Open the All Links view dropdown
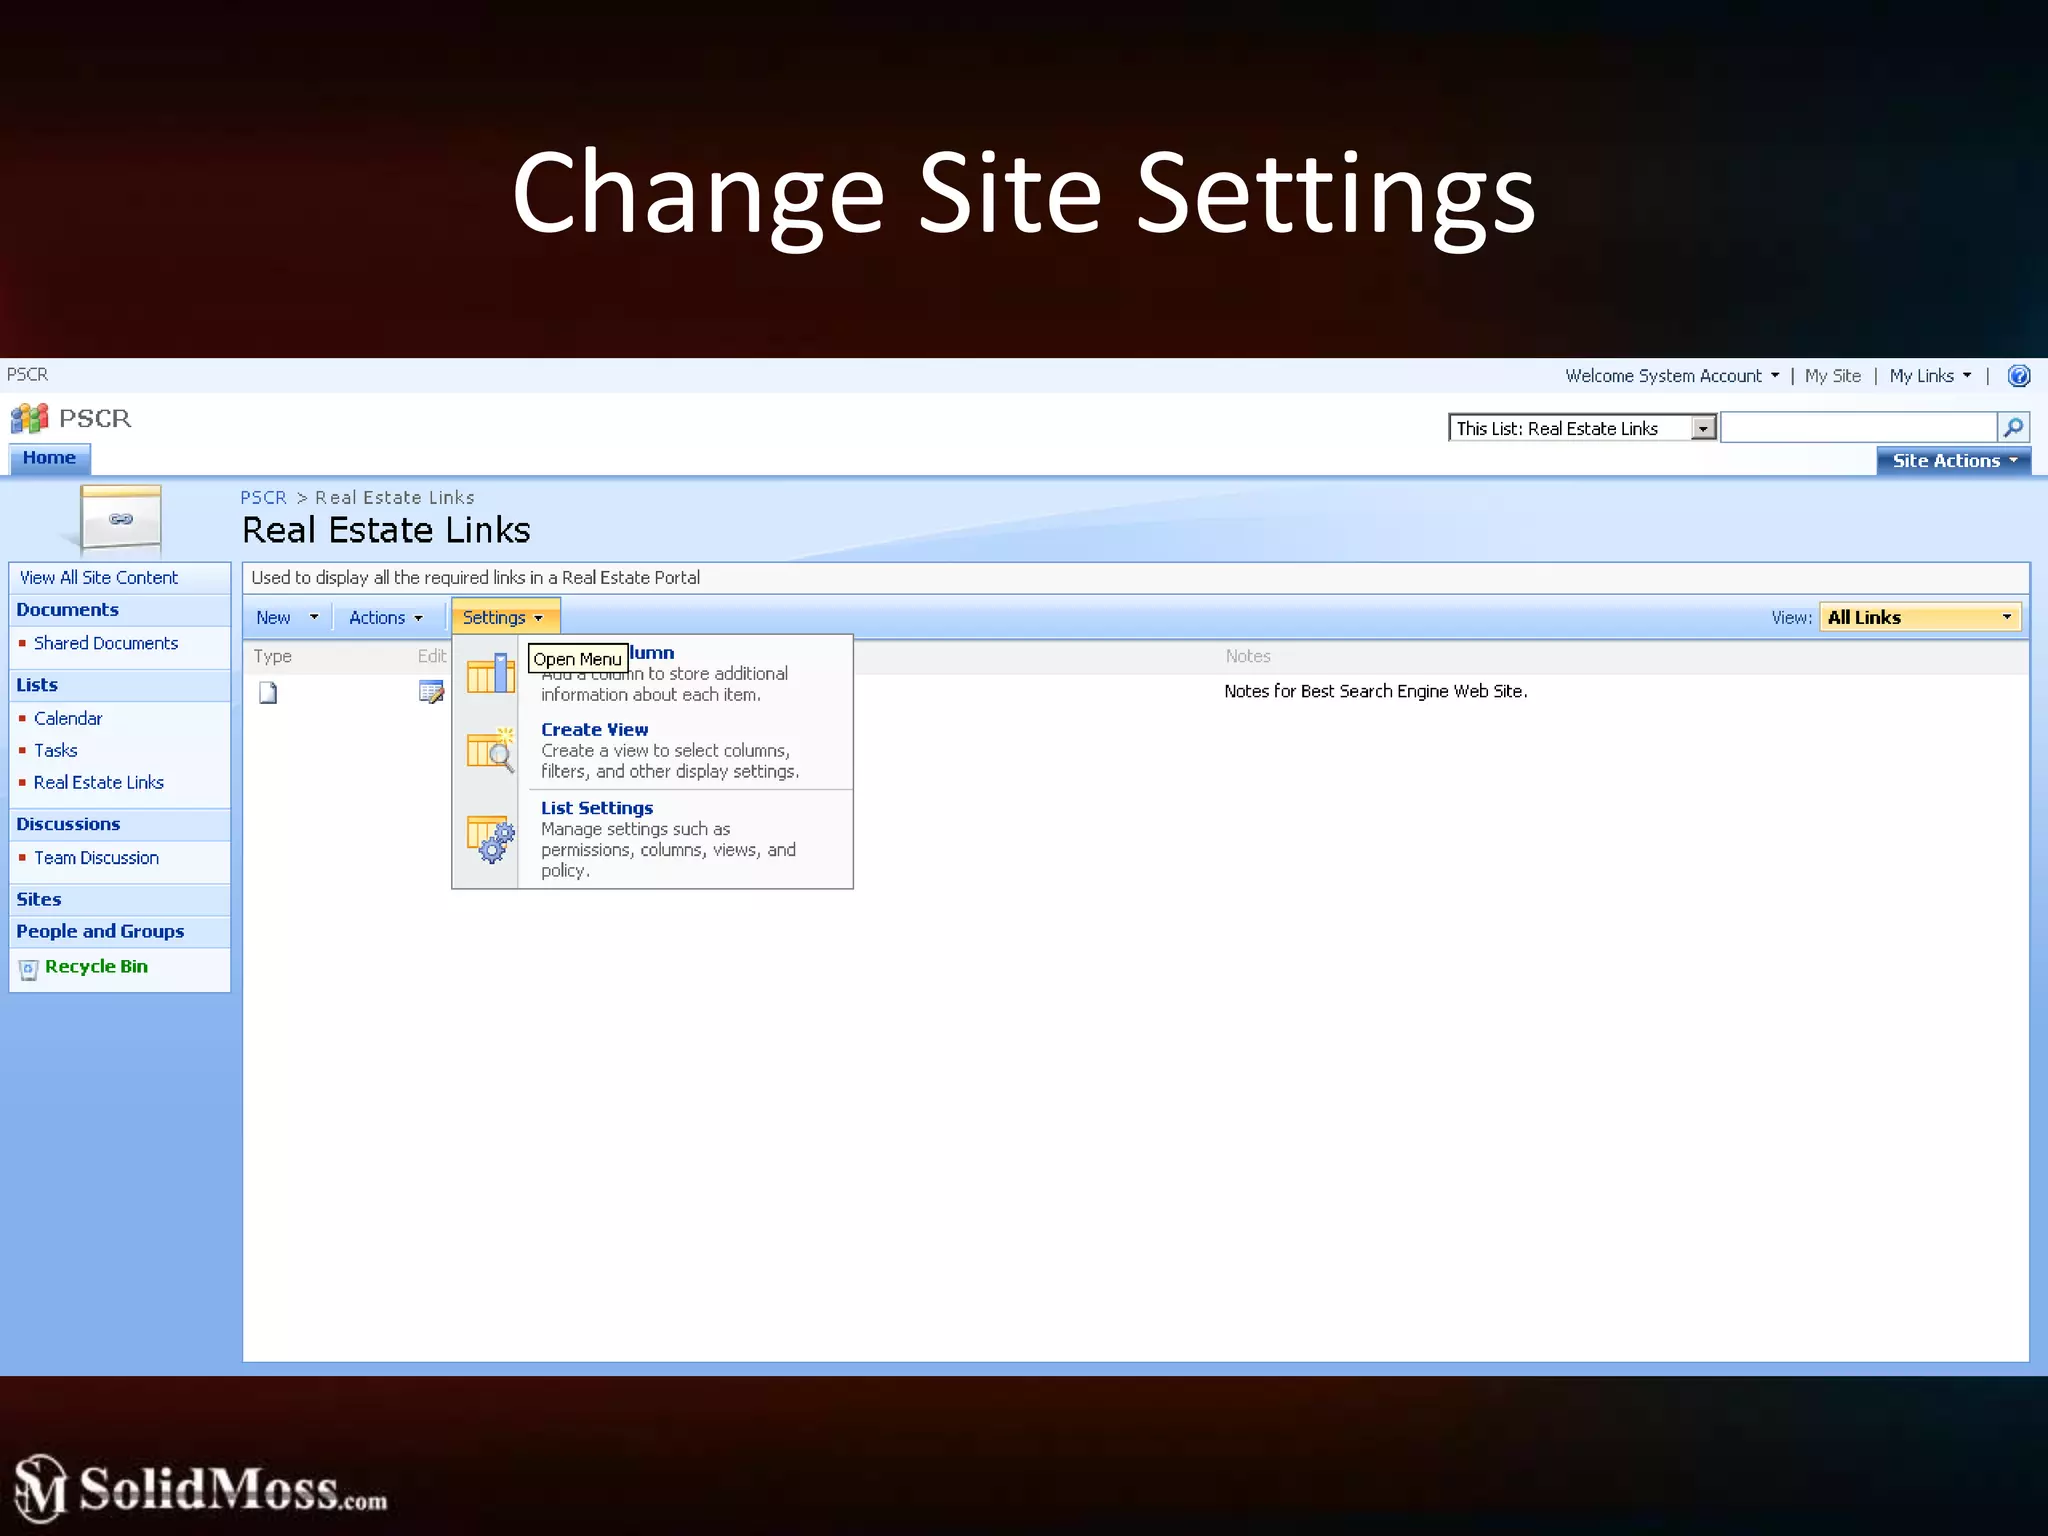This screenshot has width=2048, height=1536. pyautogui.click(x=1918, y=617)
